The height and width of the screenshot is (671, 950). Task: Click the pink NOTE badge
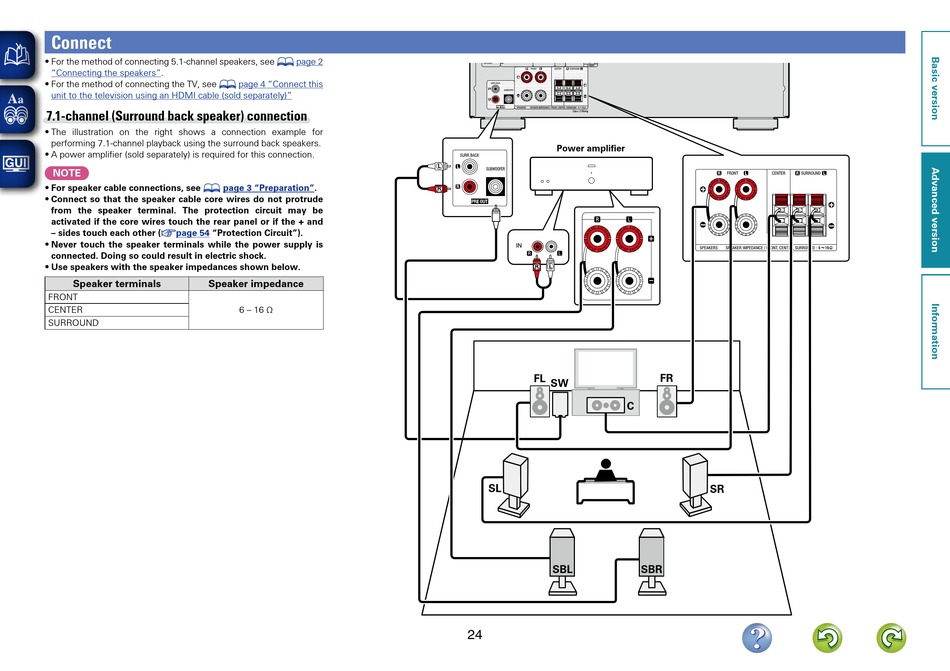[x=67, y=173]
